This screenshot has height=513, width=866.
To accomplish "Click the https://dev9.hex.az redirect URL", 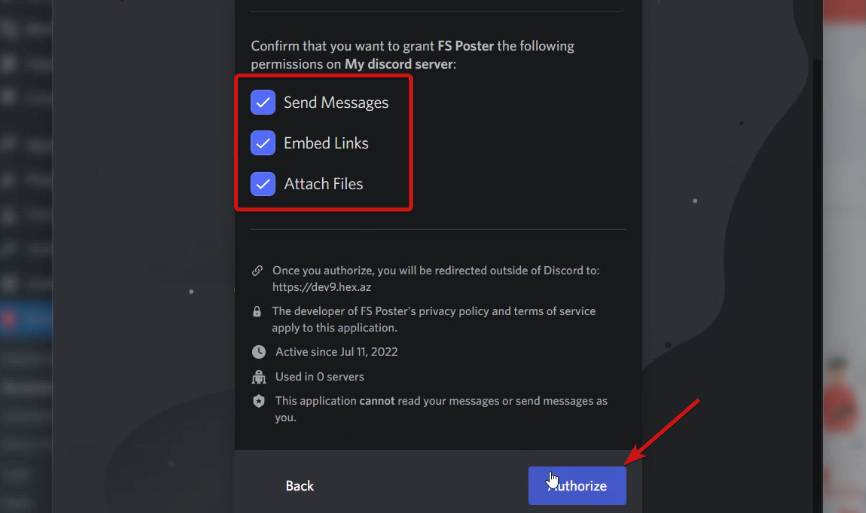I will tap(321, 287).
